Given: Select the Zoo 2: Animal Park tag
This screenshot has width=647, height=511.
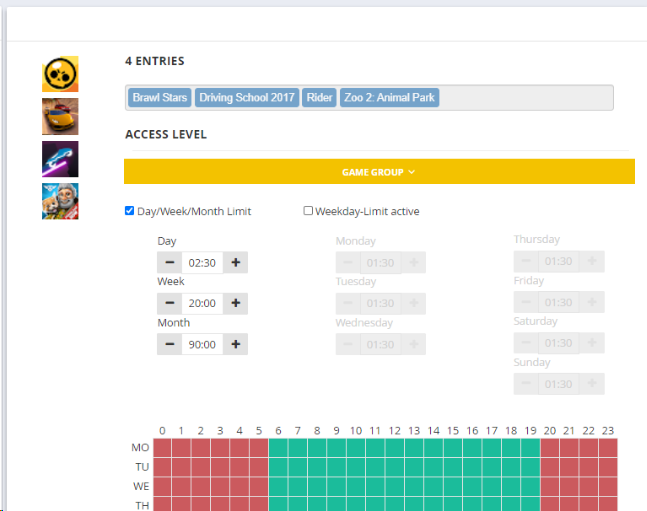Looking at the screenshot, I should [x=389, y=98].
